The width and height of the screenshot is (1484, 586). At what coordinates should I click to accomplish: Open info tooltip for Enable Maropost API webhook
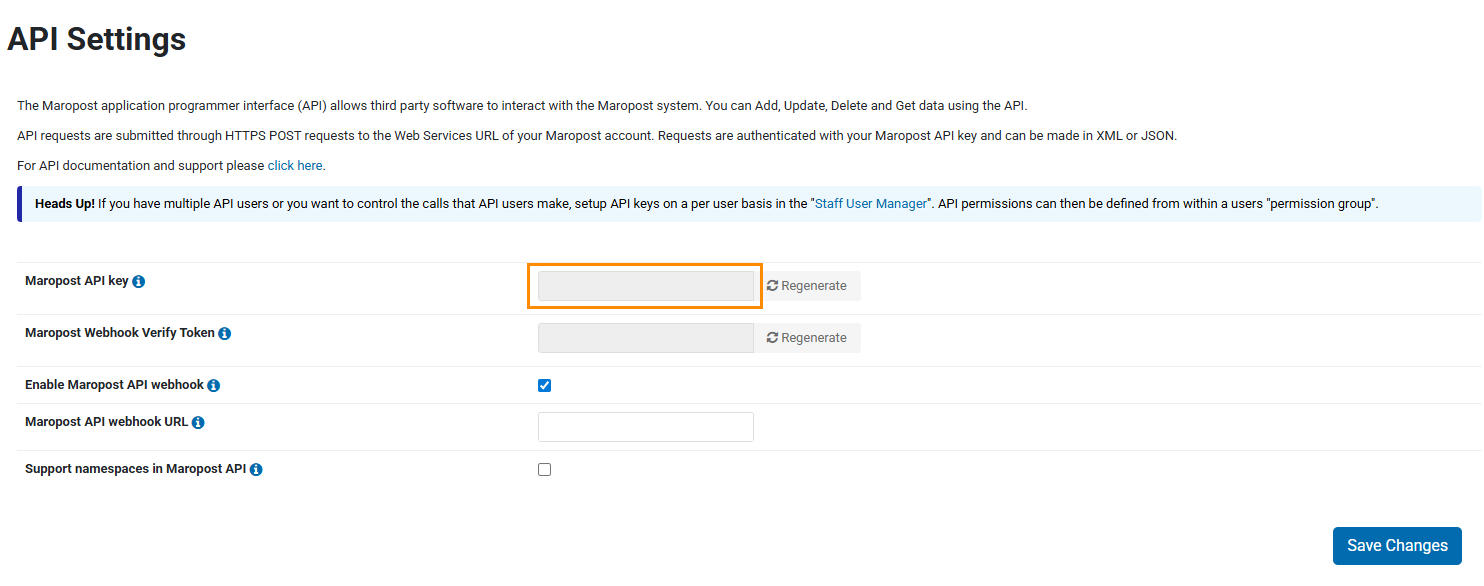coord(214,386)
